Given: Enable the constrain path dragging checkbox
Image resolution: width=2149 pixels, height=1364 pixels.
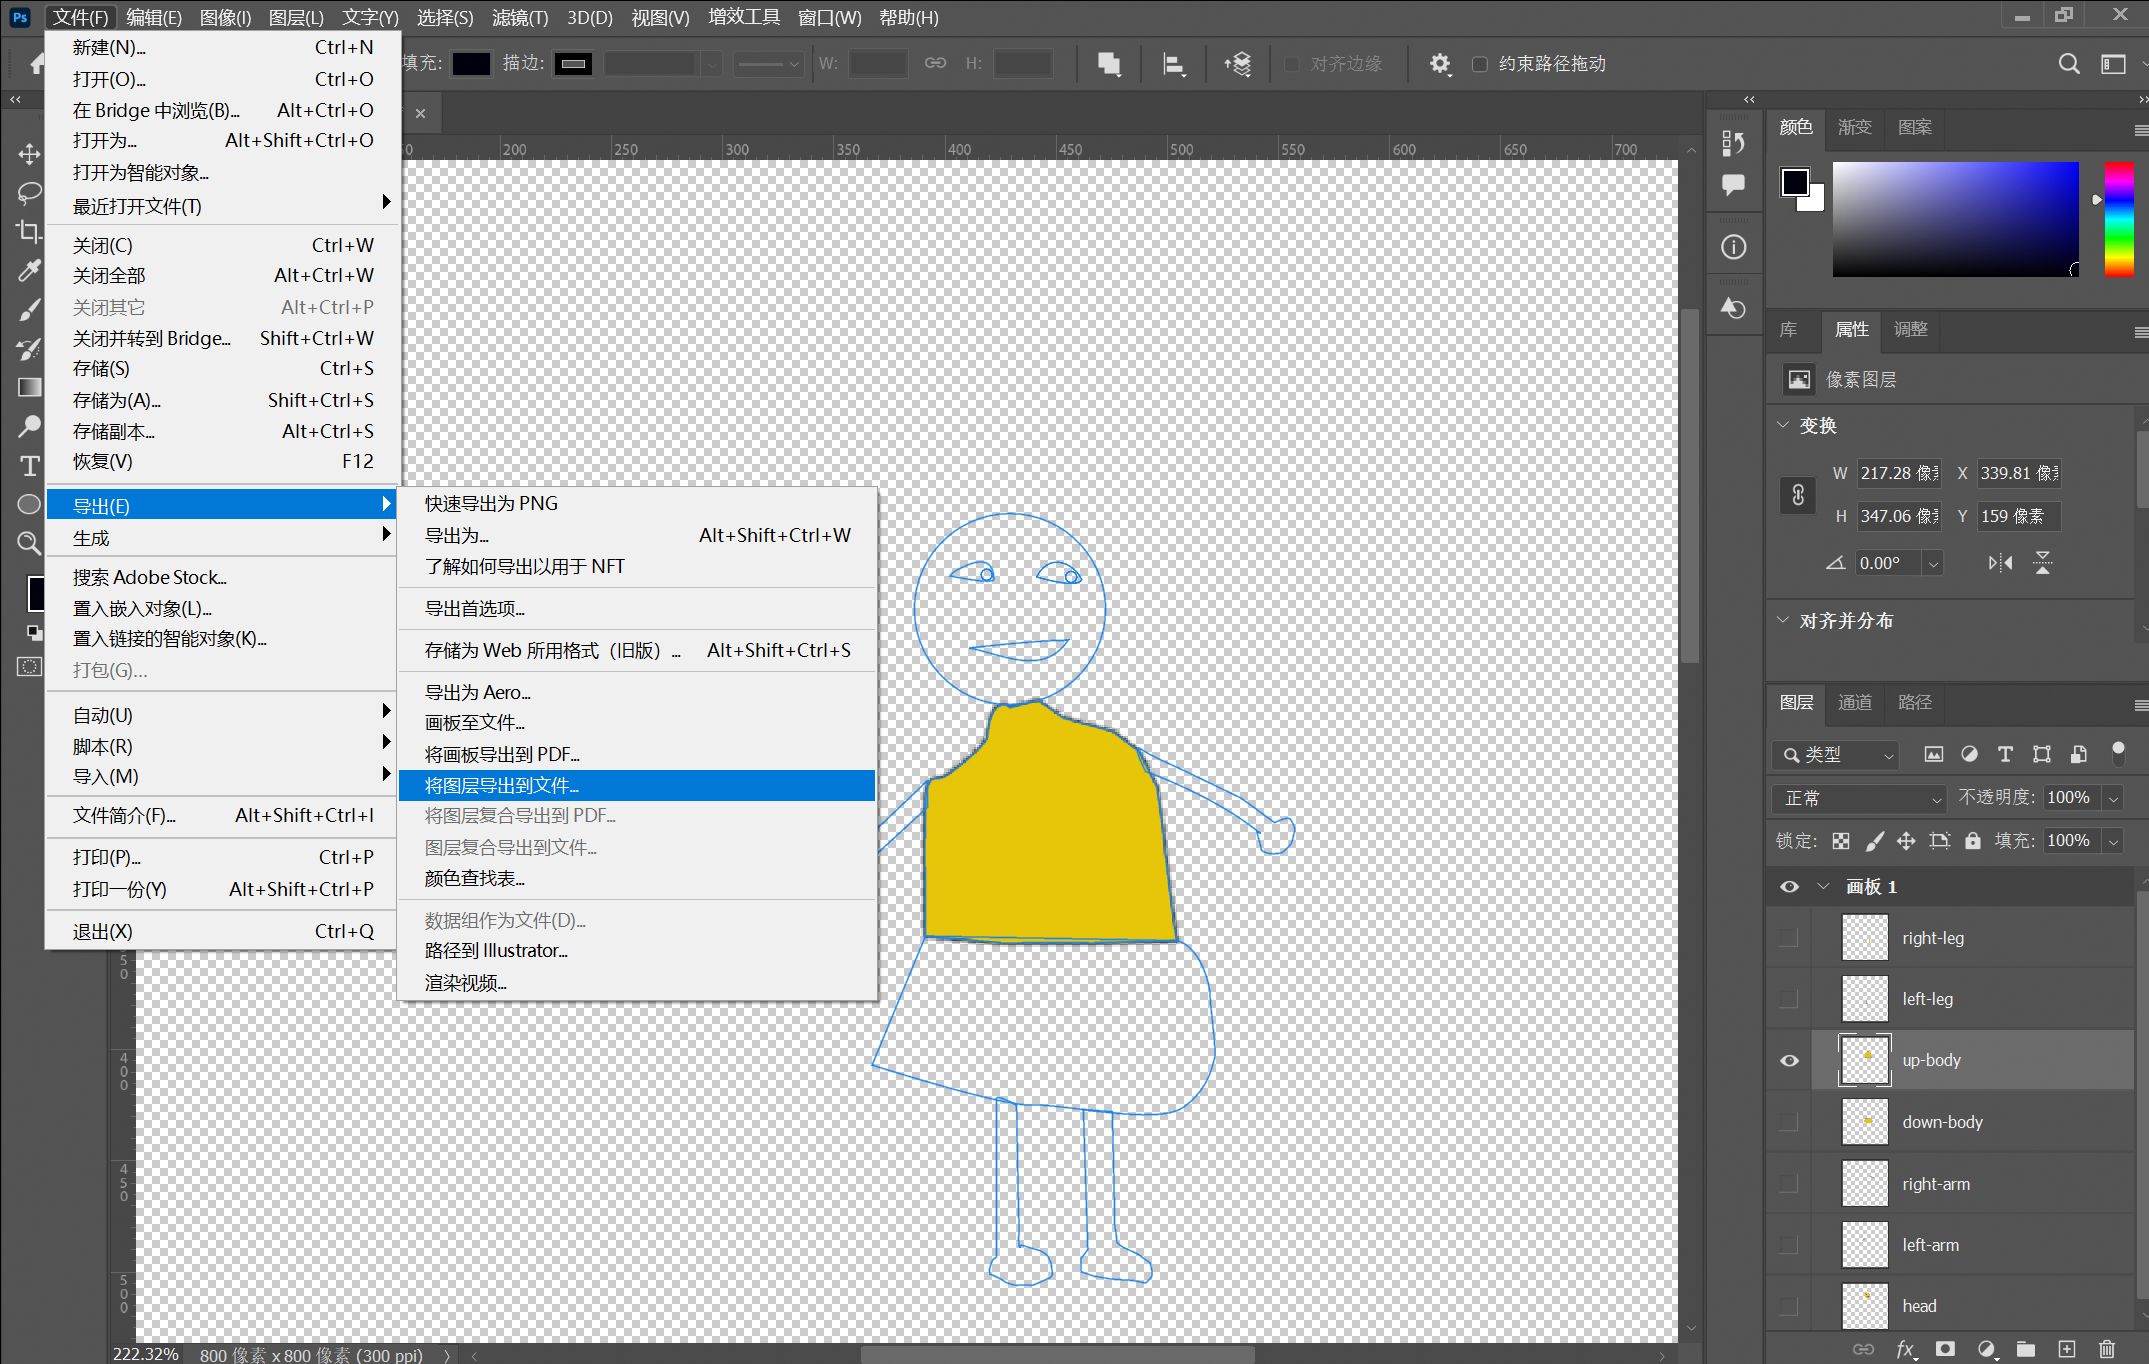Looking at the screenshot, I should point(1480,64).
